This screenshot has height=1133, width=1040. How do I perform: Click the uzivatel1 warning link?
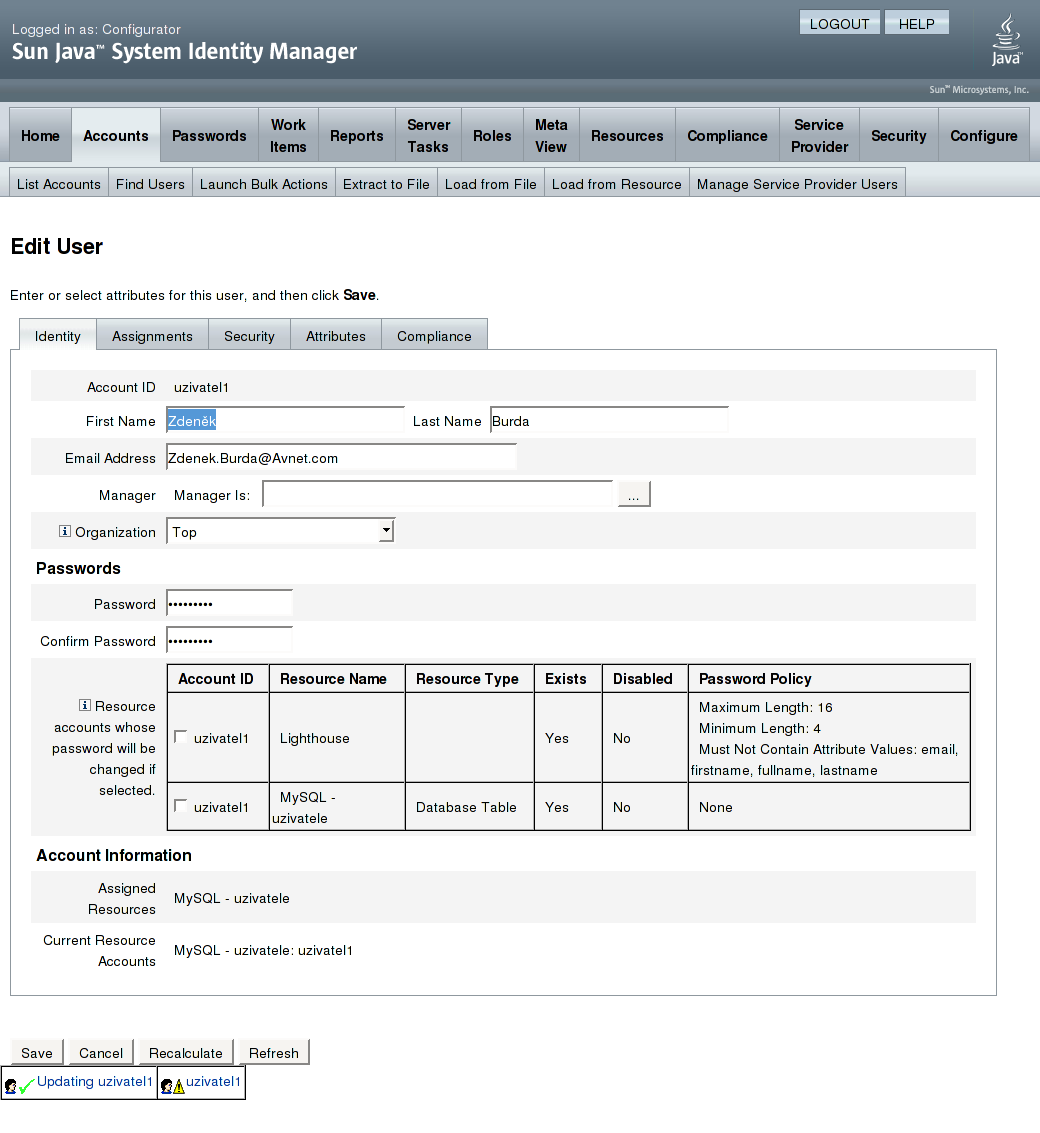coord(213,1081)
